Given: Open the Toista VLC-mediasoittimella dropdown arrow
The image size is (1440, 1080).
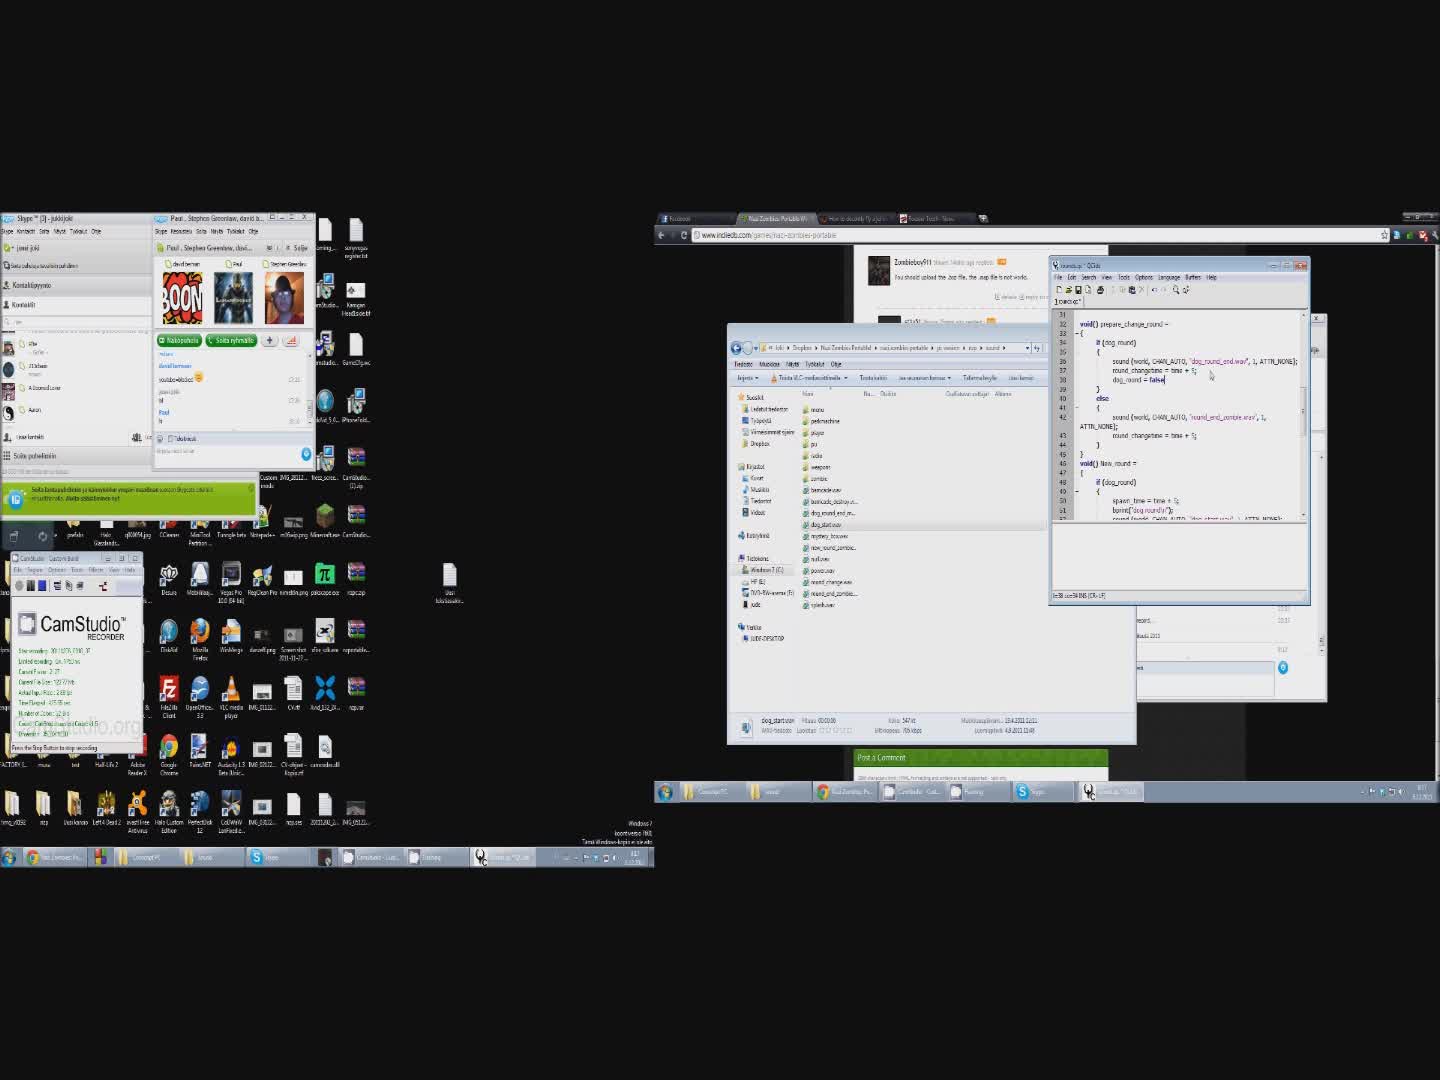Looking at the screenshot, I should 845,378.
